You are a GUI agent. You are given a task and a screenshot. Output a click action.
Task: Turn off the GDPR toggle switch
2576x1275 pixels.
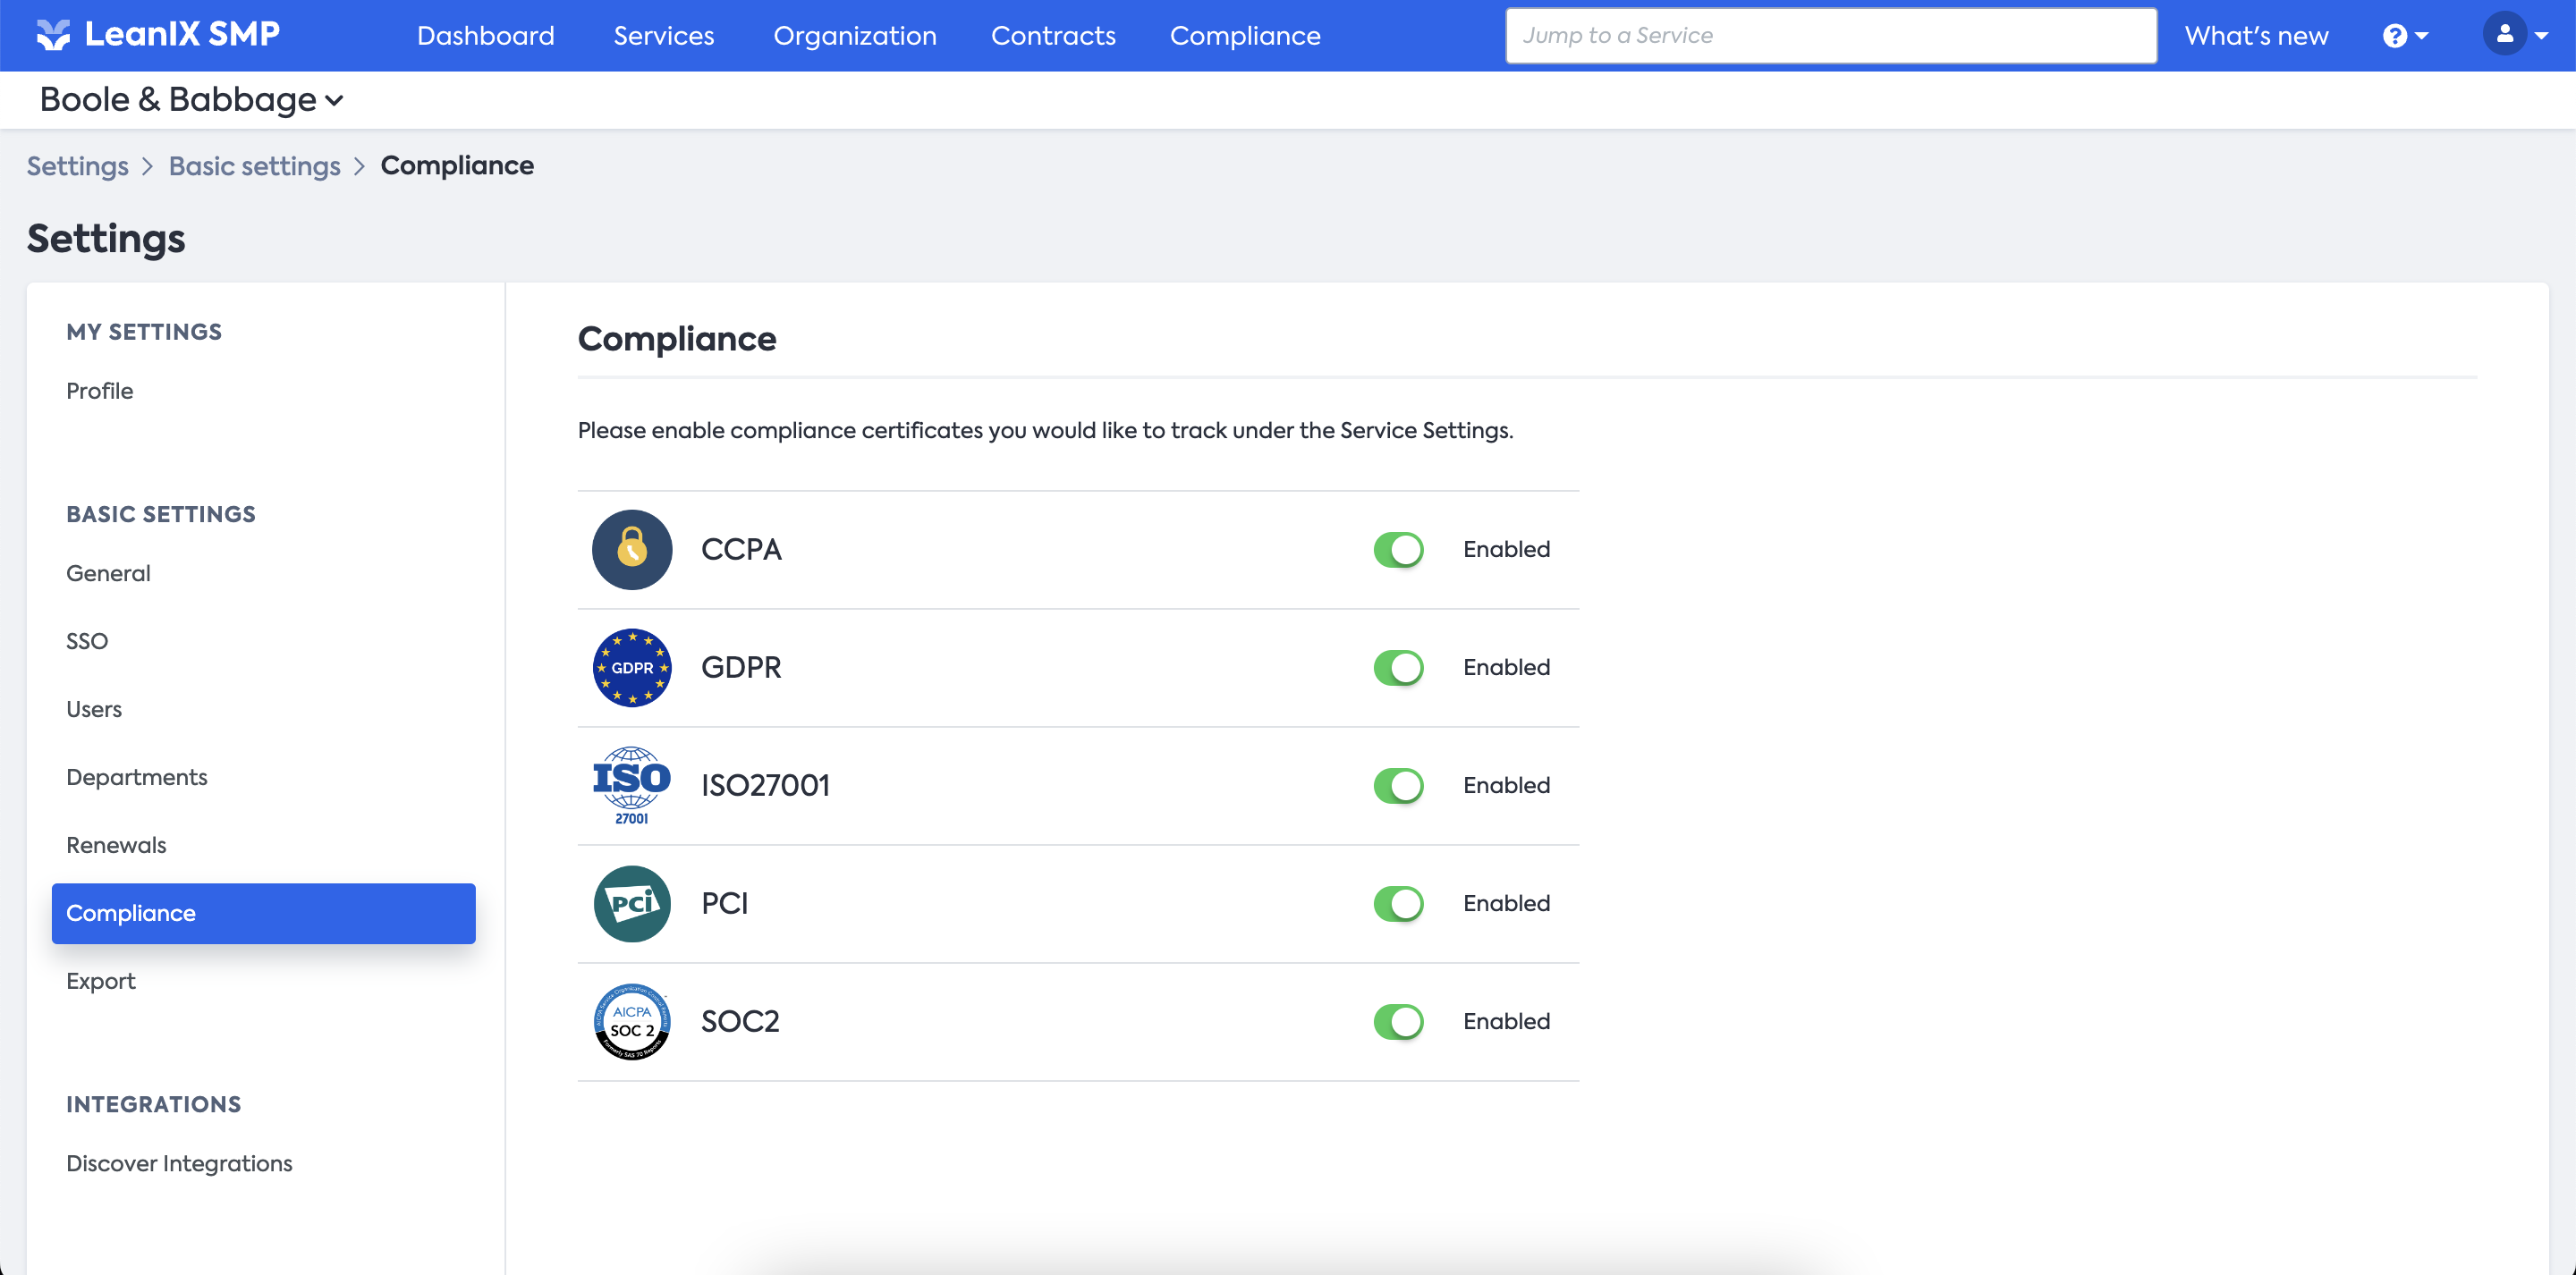tap(1398, 667)
